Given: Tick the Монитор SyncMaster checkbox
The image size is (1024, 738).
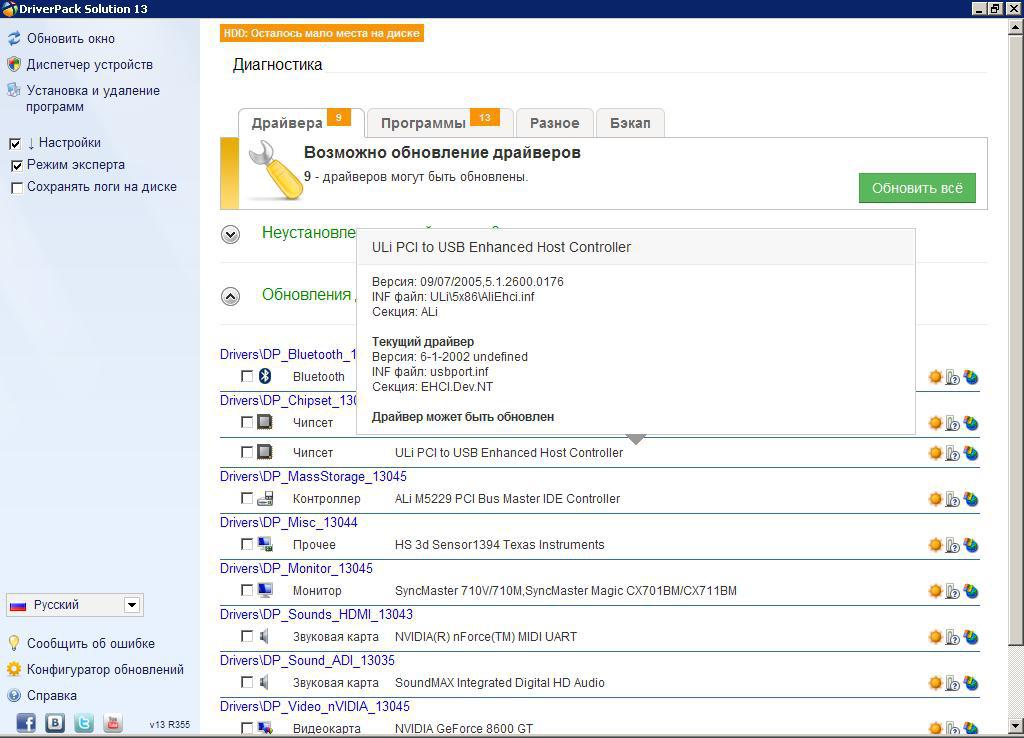Looking at the screenshot, I should 247,590.
